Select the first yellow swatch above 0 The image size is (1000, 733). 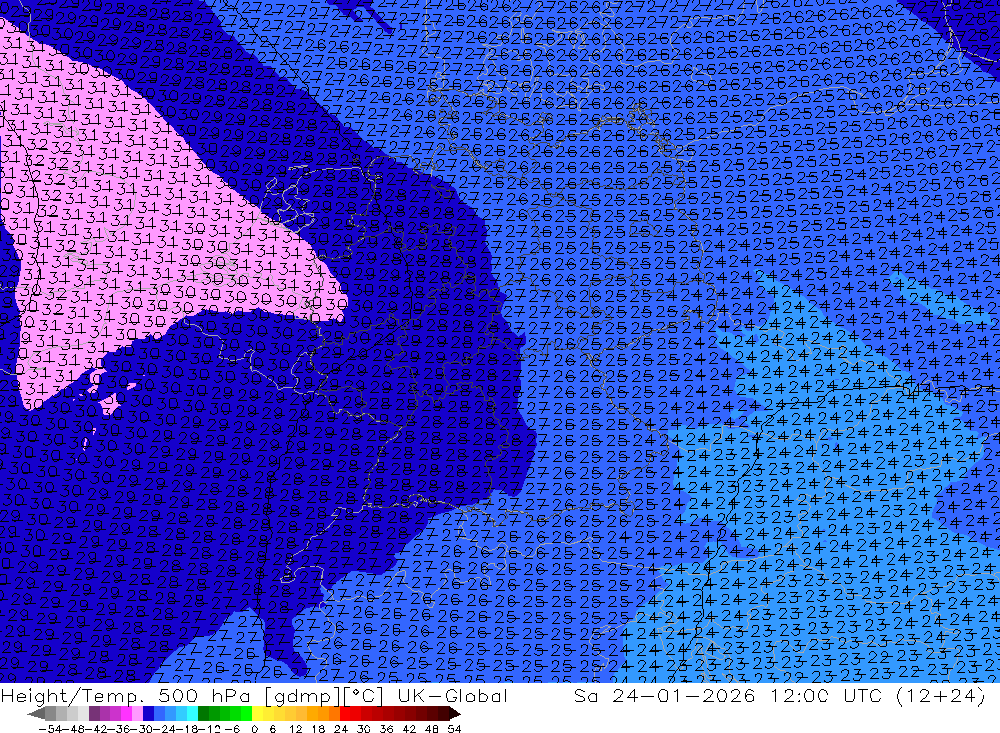click(257, 714)
